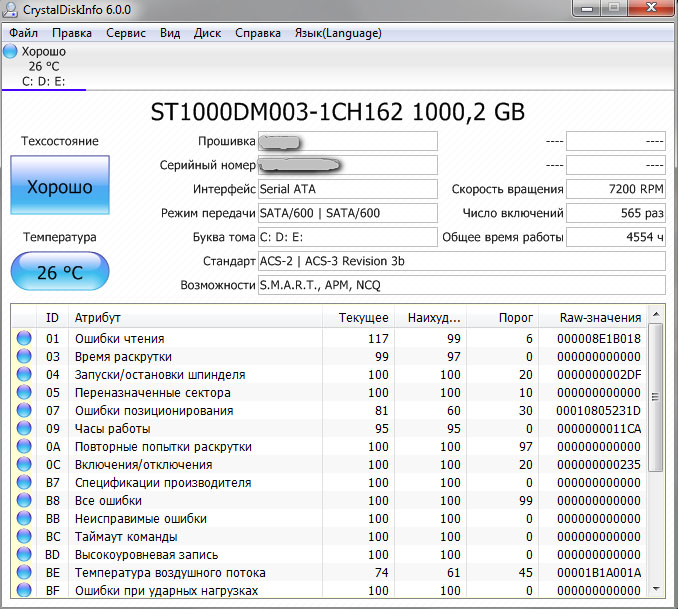The image size is (678, 609).
Task: Select the disk status circle beside Хорошо 26 °C
Action: (10, 51)
